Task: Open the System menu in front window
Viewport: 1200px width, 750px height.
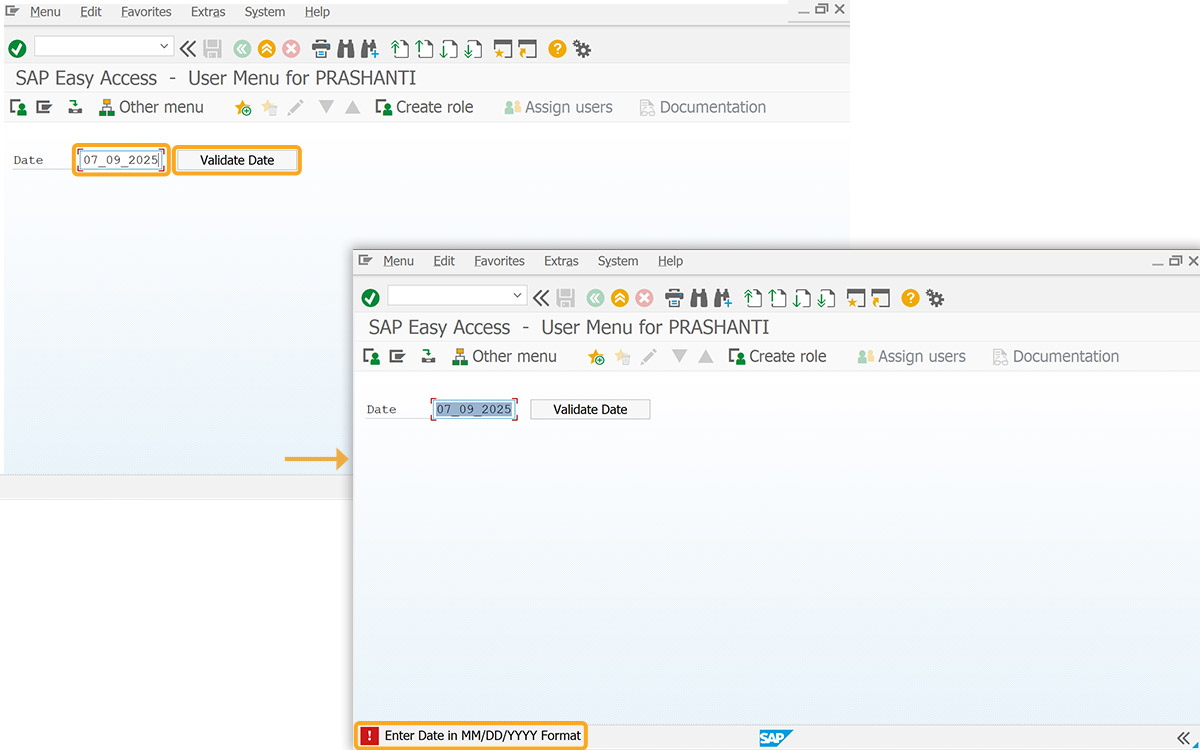Action: pos(618,261)
